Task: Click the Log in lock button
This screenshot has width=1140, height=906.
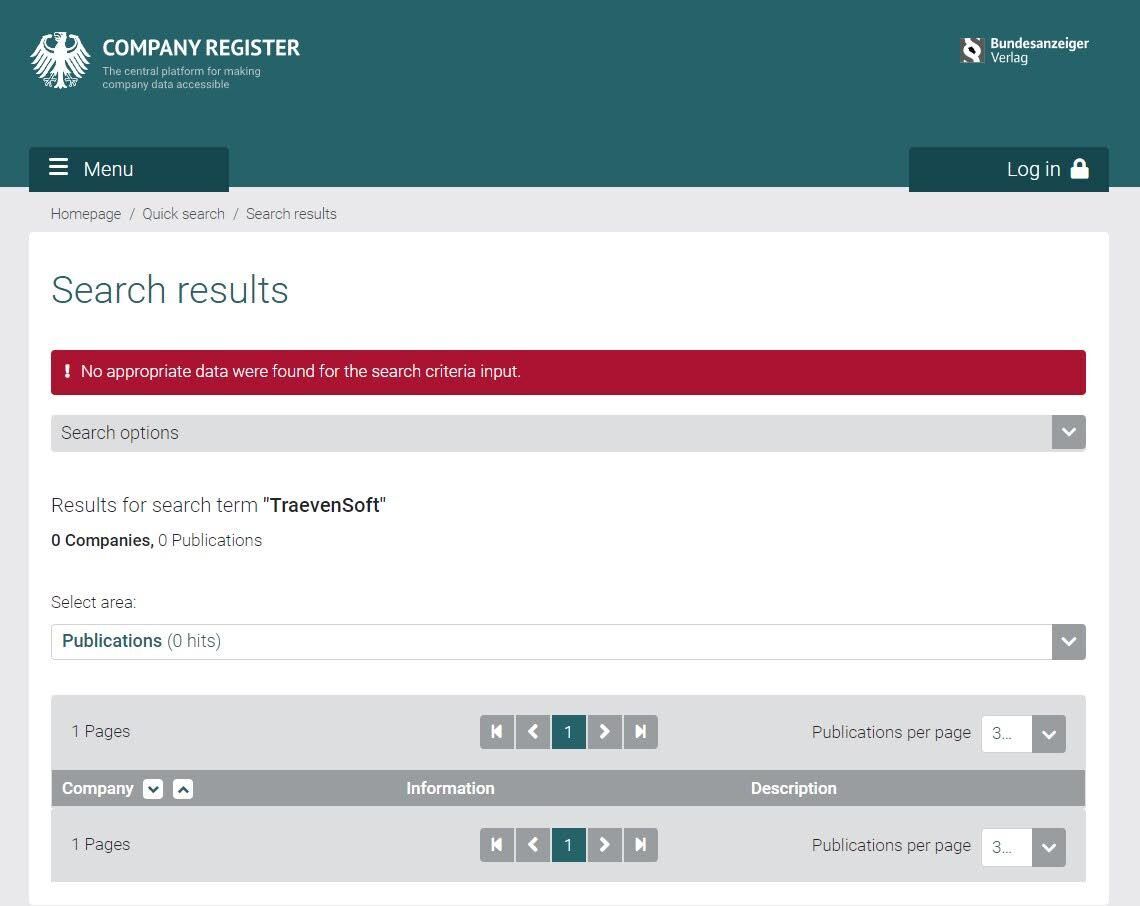Action: [x=1008, y=169]
